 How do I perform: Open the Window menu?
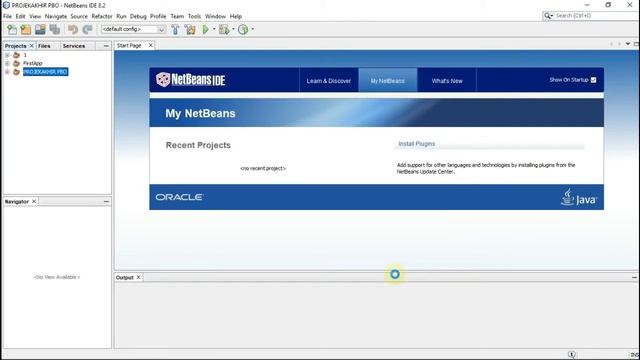pyautogui.click(x=215, y=16)
